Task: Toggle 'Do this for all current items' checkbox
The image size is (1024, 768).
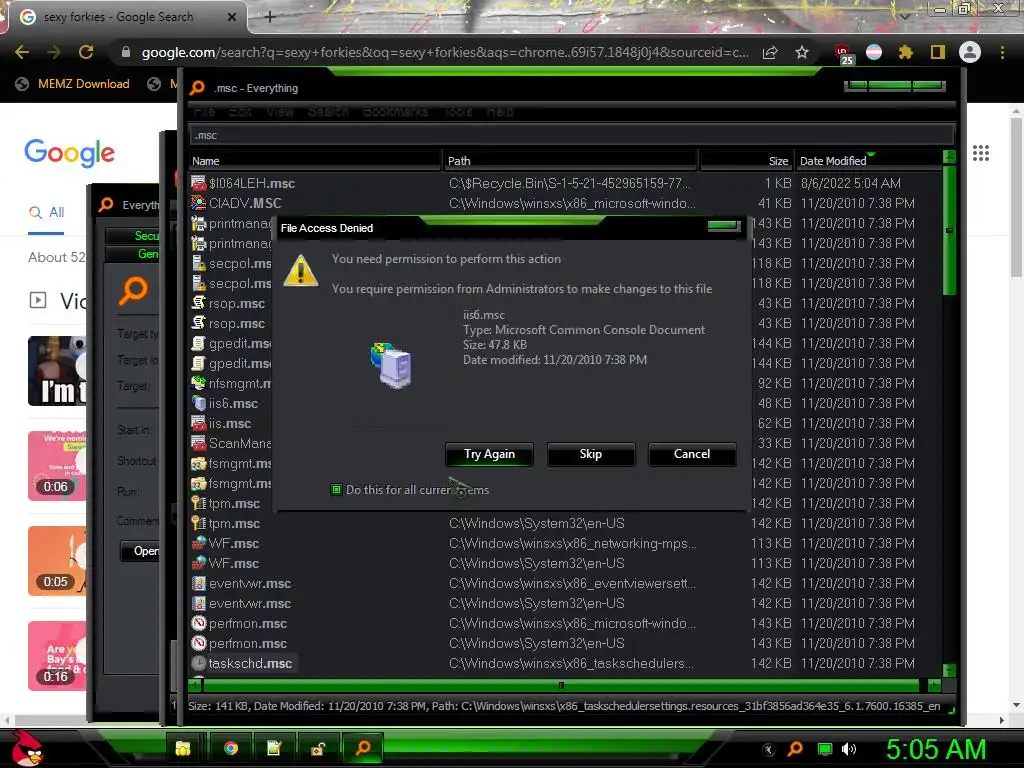Action: [x=336, y=489]
